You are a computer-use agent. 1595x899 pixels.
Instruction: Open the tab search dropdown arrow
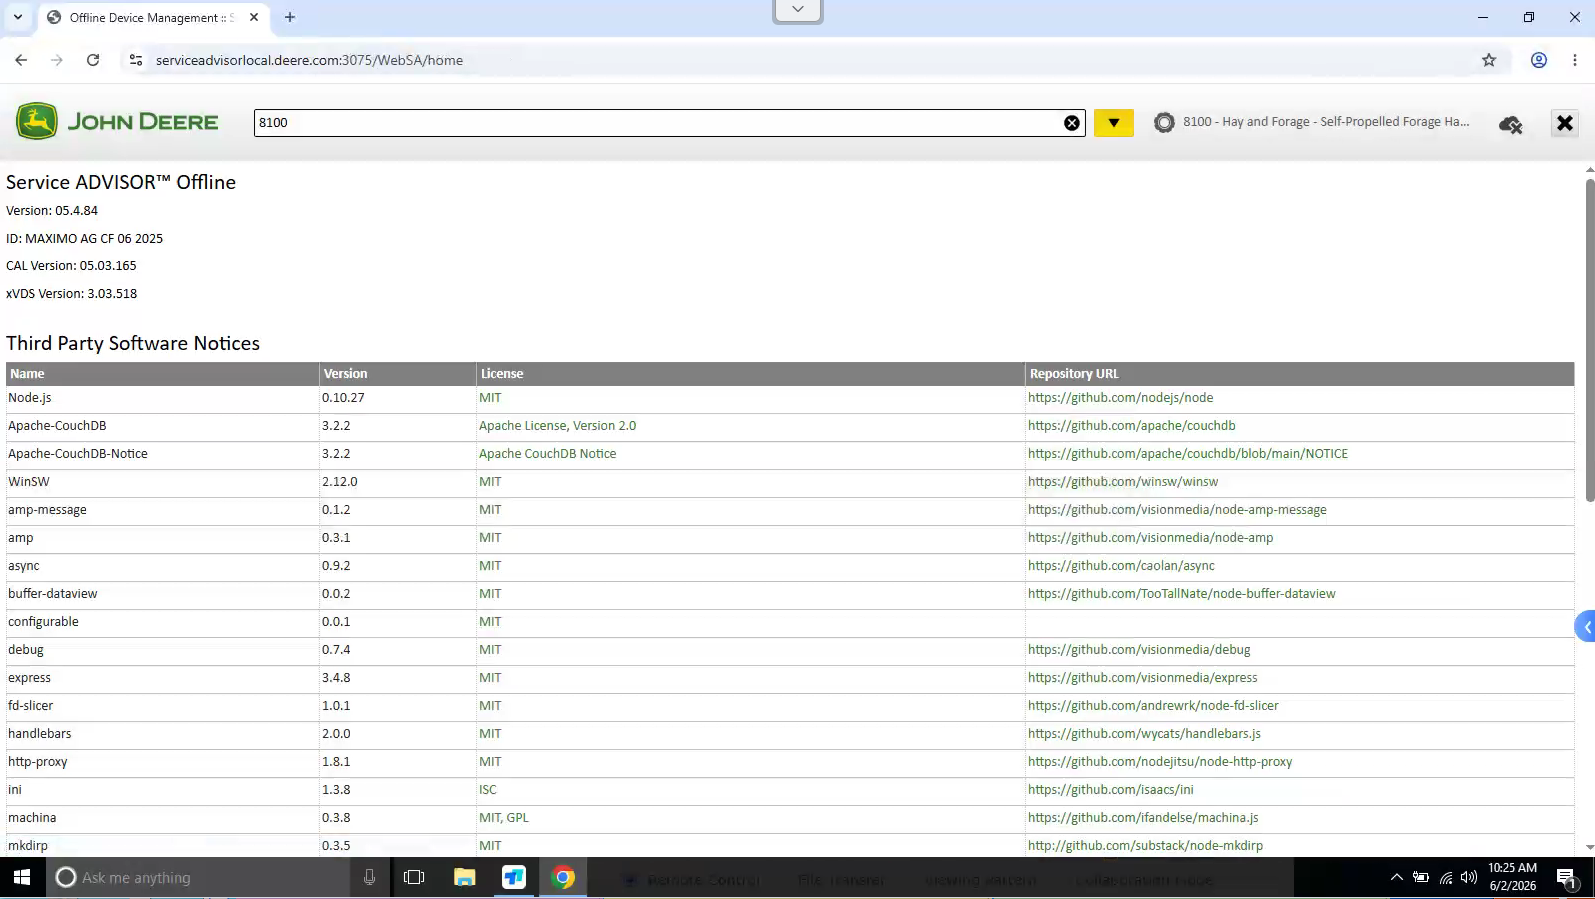tap(18, 17)
